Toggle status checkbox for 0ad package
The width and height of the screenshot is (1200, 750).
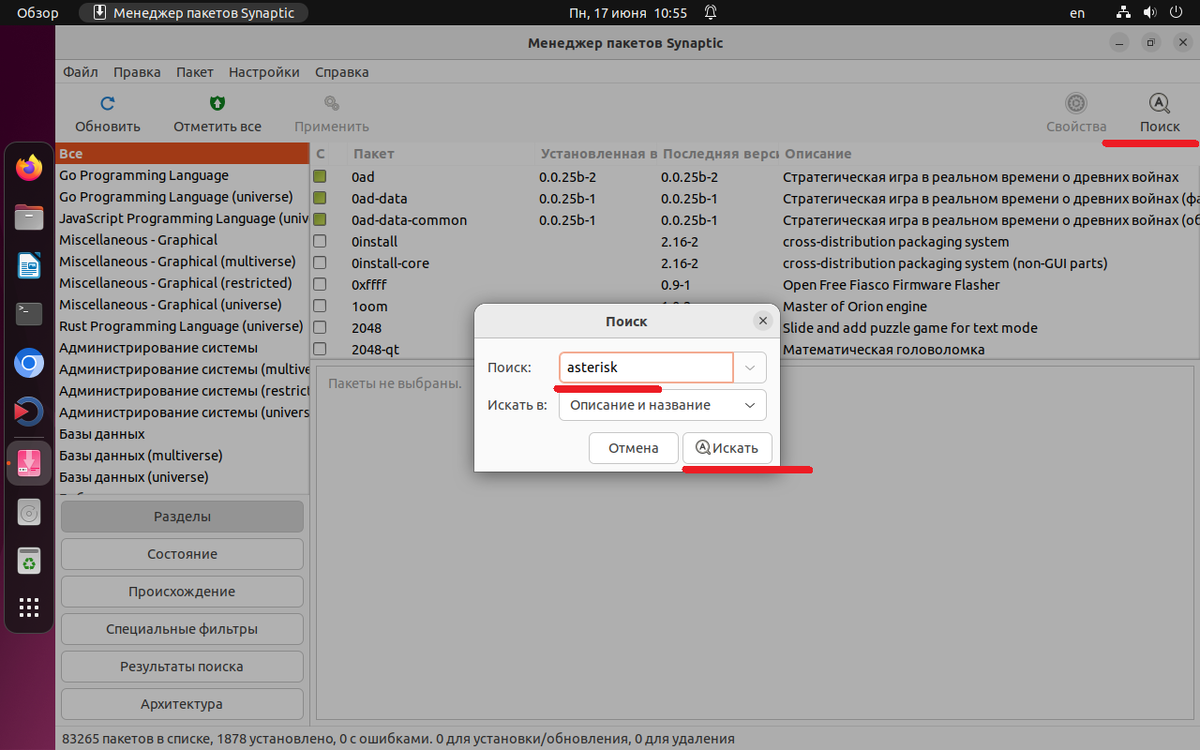[x=320, y=177]
